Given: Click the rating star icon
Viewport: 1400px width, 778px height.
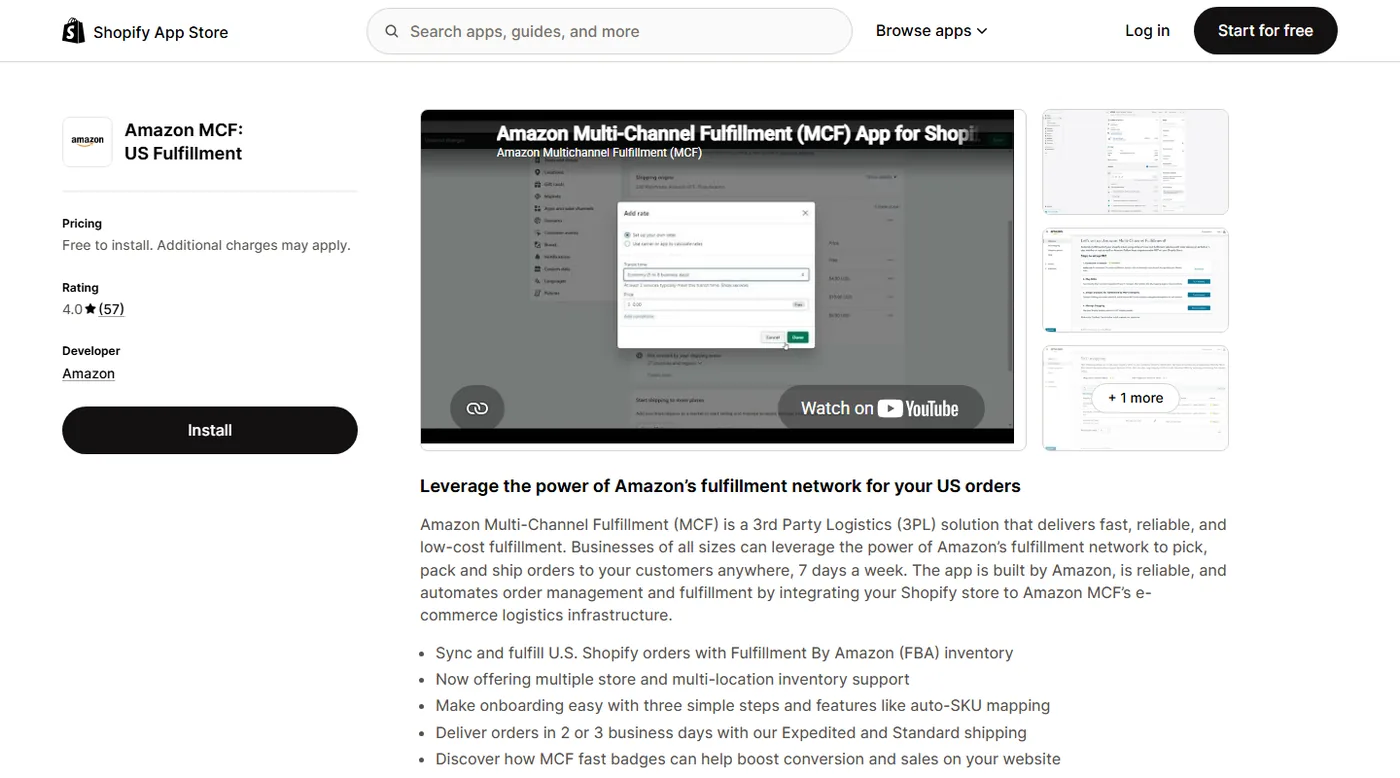Looking at the screenshot, I should [91, 309].
